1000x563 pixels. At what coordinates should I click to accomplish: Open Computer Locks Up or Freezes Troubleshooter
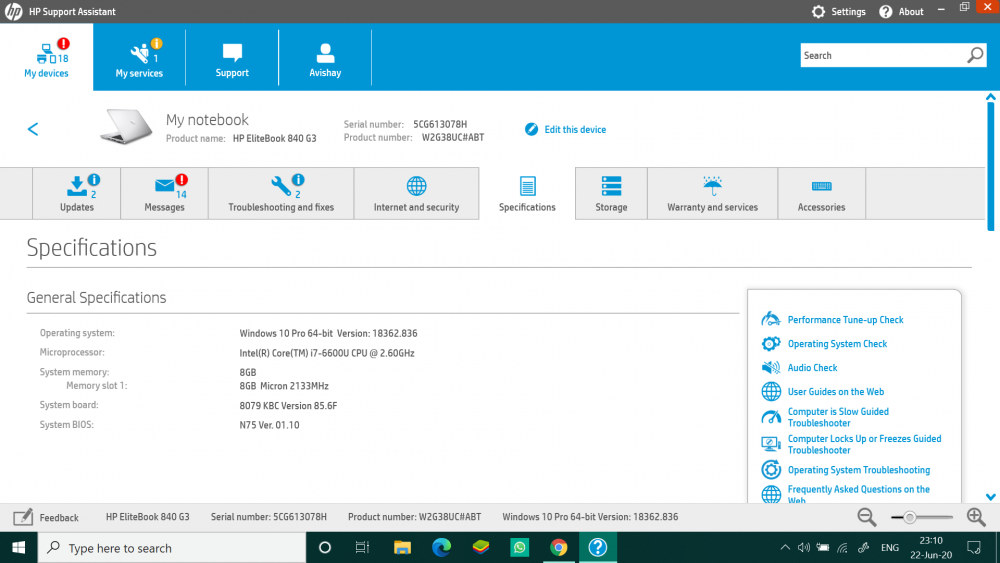point(864,444)
